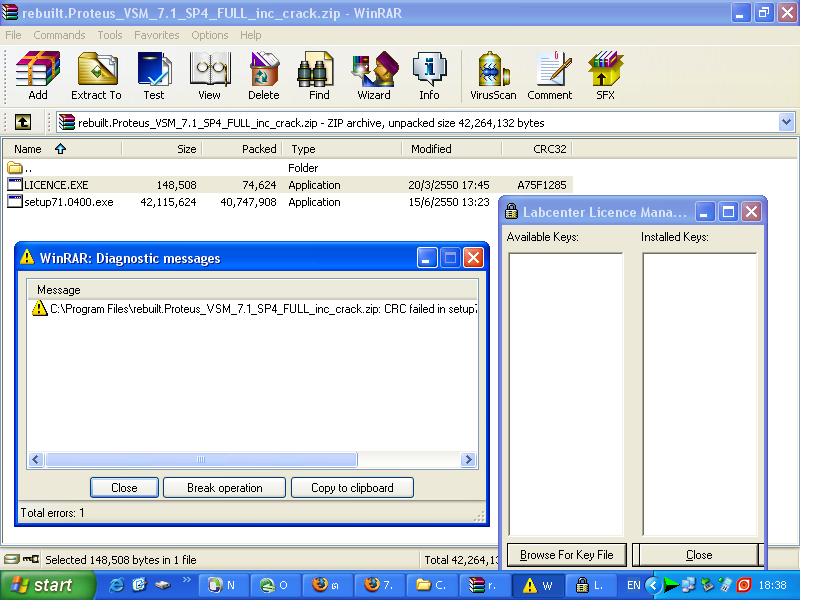The image size is (820, 615).
Task: Open the Options menu
Action: pos(210,35)
